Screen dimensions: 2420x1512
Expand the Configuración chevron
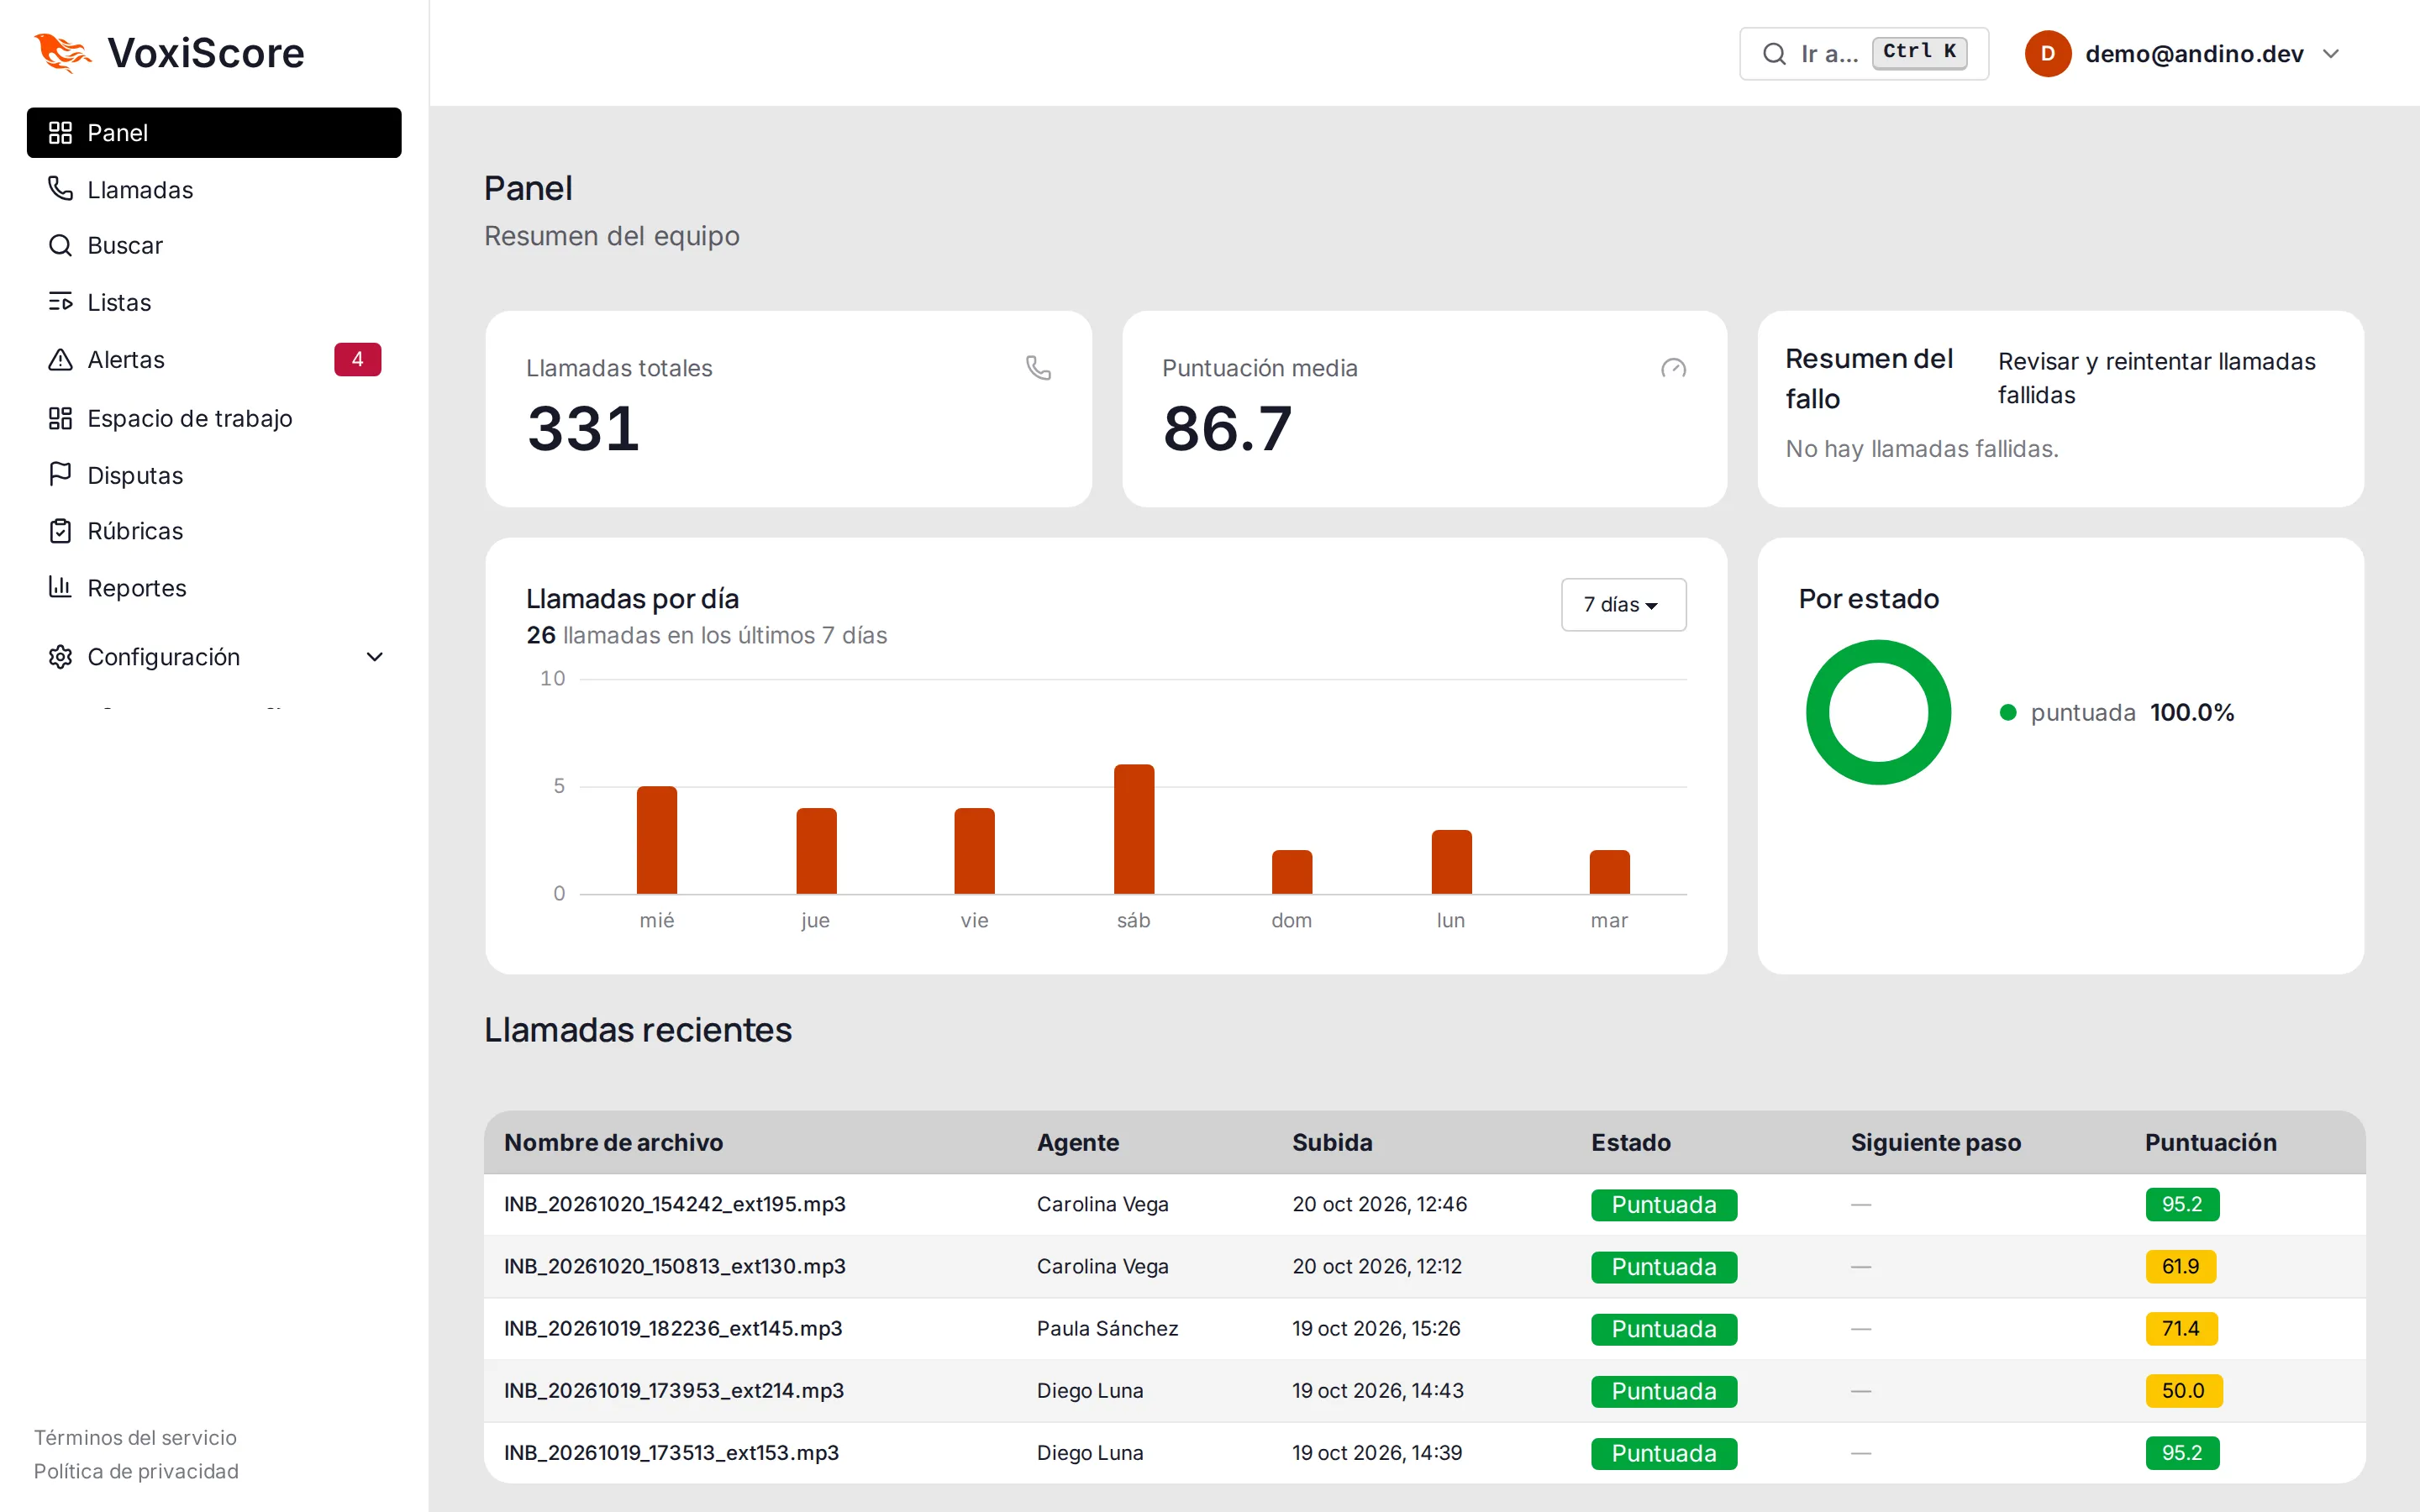pyautogui.click(x=375, y=657)
